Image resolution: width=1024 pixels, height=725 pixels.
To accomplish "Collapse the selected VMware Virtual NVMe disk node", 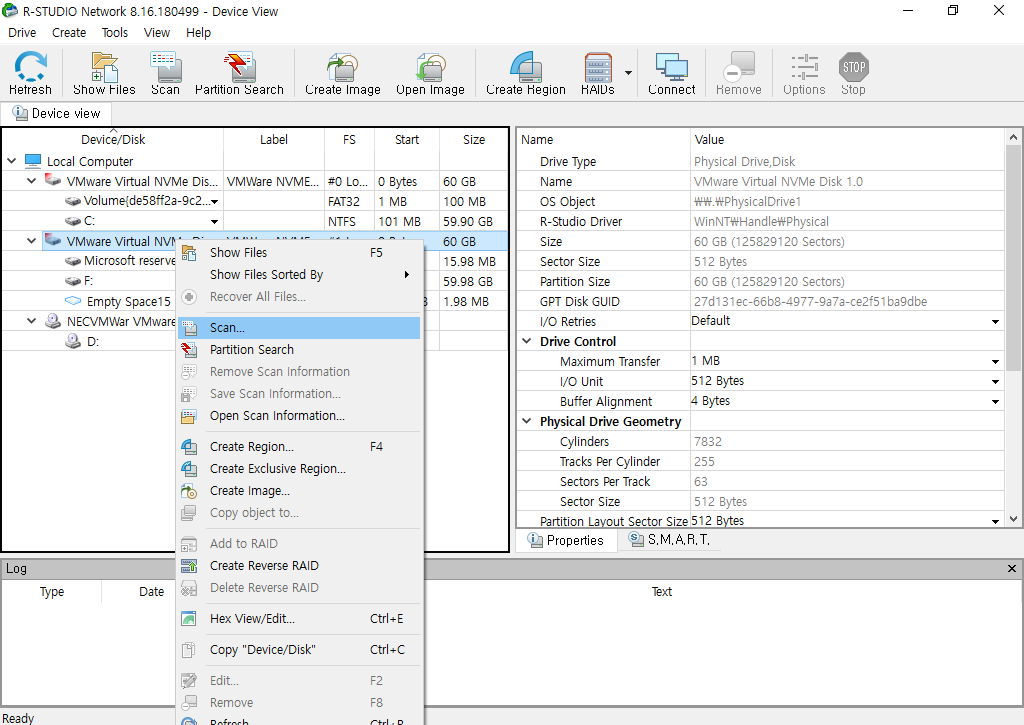I will click(x=31, y=241).
